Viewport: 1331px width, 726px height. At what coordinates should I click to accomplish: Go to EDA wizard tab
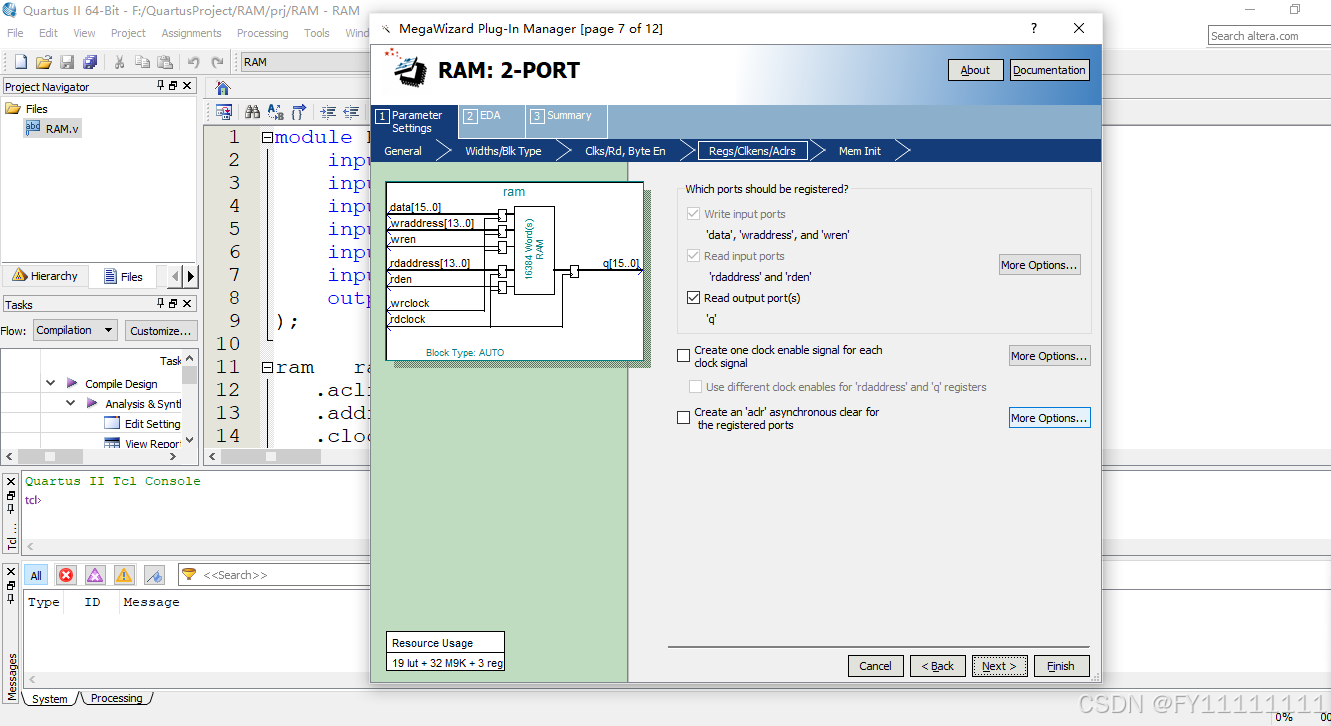tap(491, 121)
